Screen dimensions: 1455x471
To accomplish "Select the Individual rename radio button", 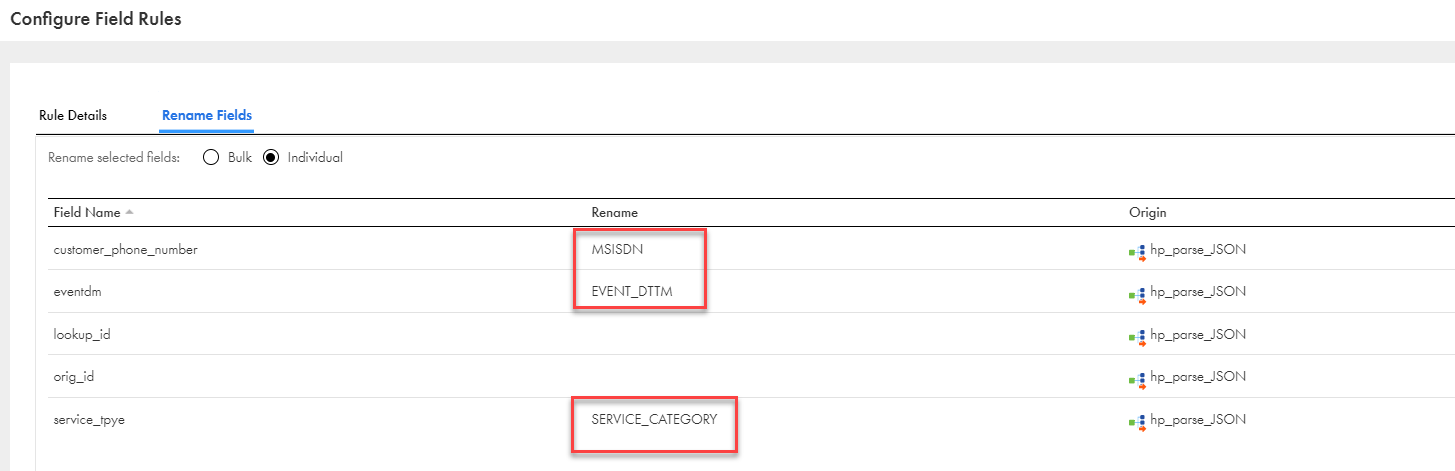I will click(270, 158).
